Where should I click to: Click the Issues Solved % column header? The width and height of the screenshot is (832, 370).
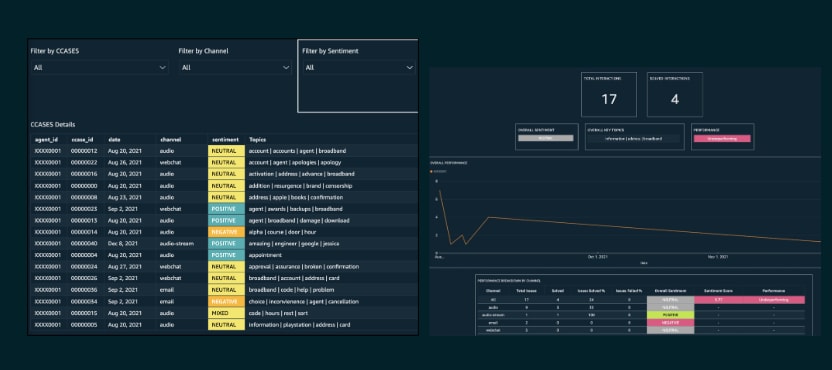(591, 291)
